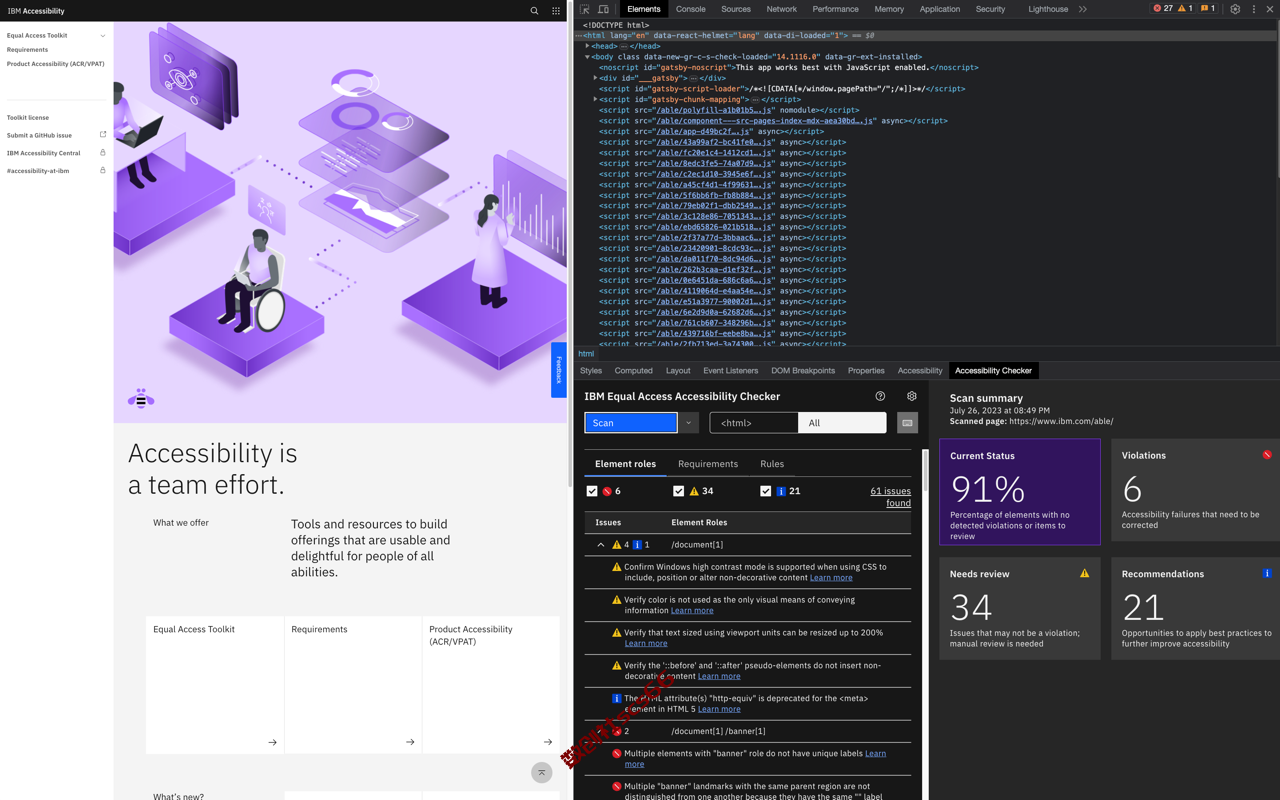The width and height of the screenshot is (1280, 800).
Task: Open the blue Feedback tab on page edge
Action: [559, 370]
